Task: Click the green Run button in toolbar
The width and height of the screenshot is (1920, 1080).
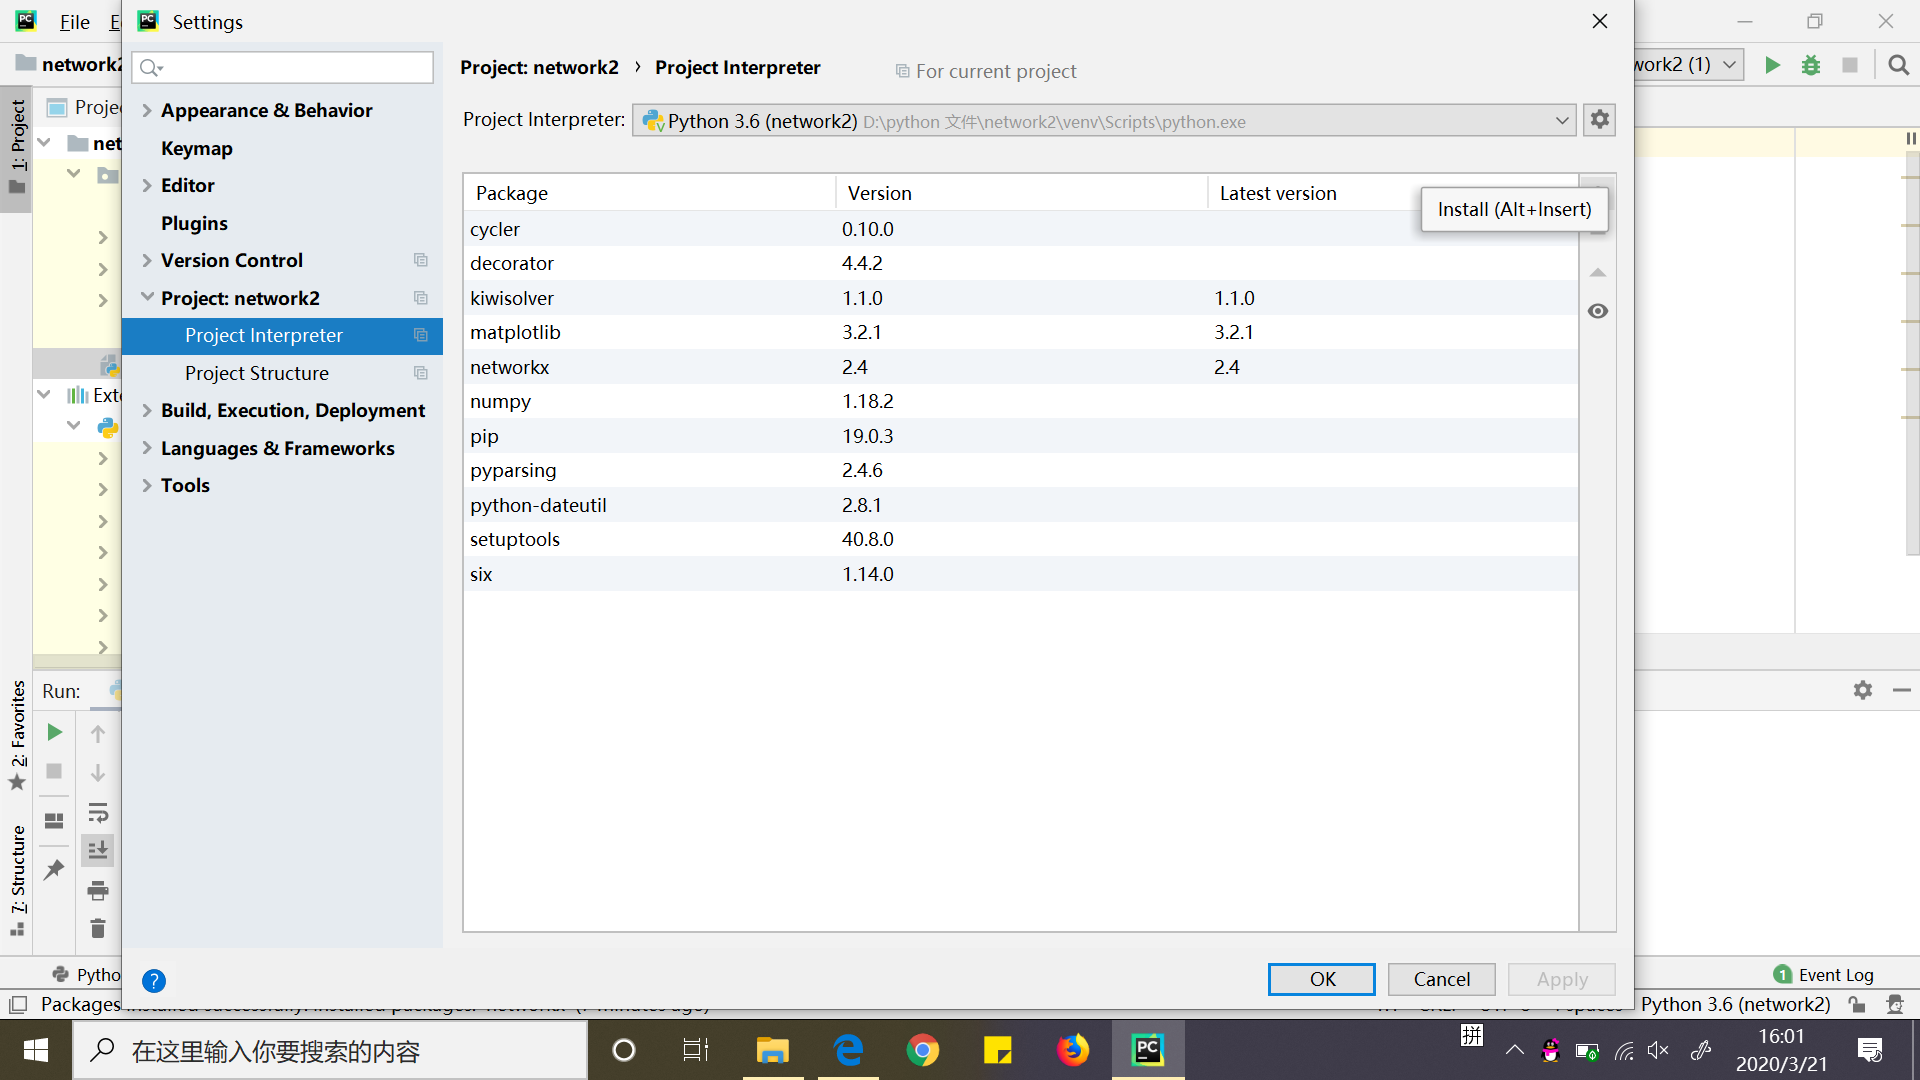Action: [1772, 65]
